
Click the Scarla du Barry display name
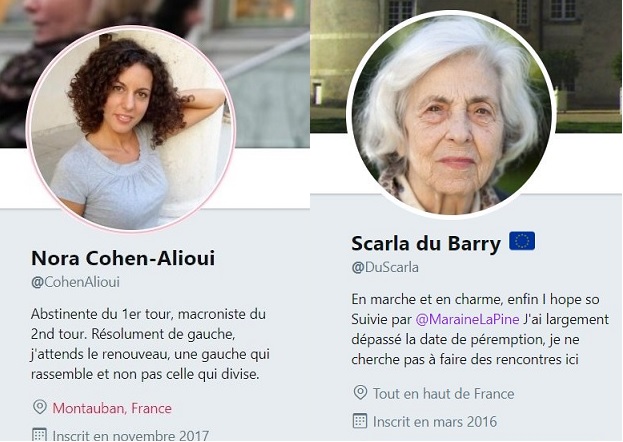[x=426, y=243]
